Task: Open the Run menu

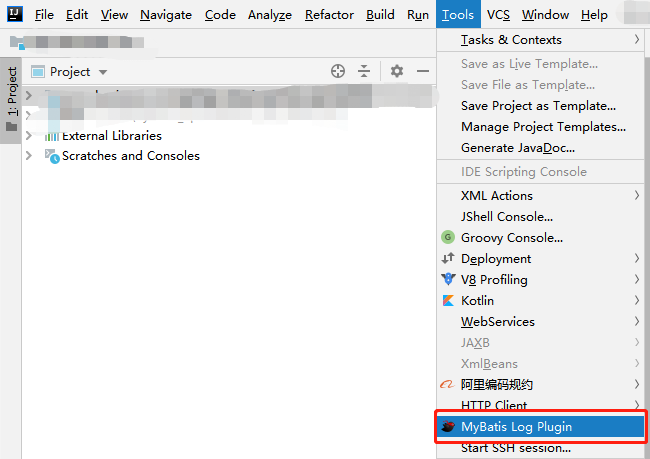Action: point(418,15)
